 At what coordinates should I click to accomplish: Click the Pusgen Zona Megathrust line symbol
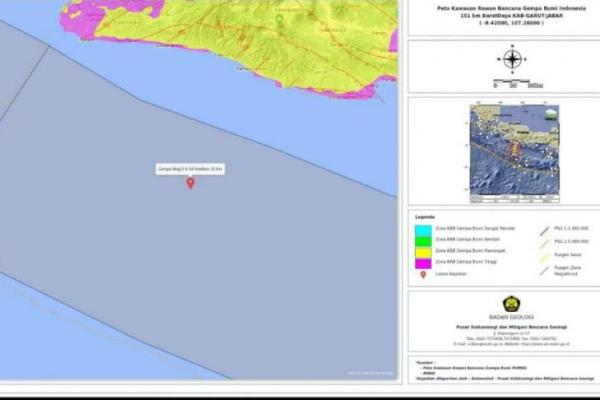(544, 271)
